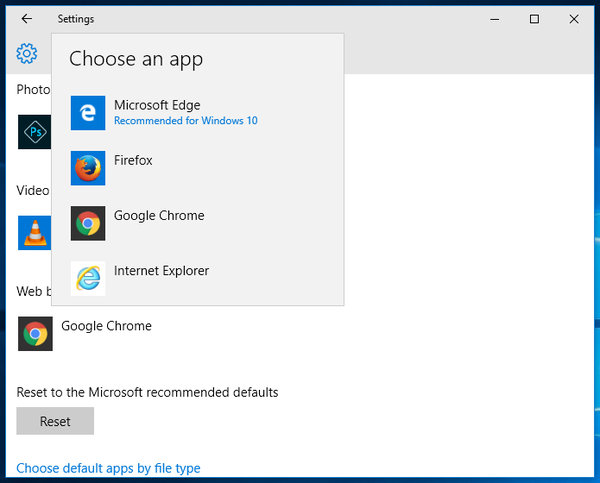Viewport: 600px width, 483px height.
Task: Open Choose default apps by file type
Action: point(108,468)
